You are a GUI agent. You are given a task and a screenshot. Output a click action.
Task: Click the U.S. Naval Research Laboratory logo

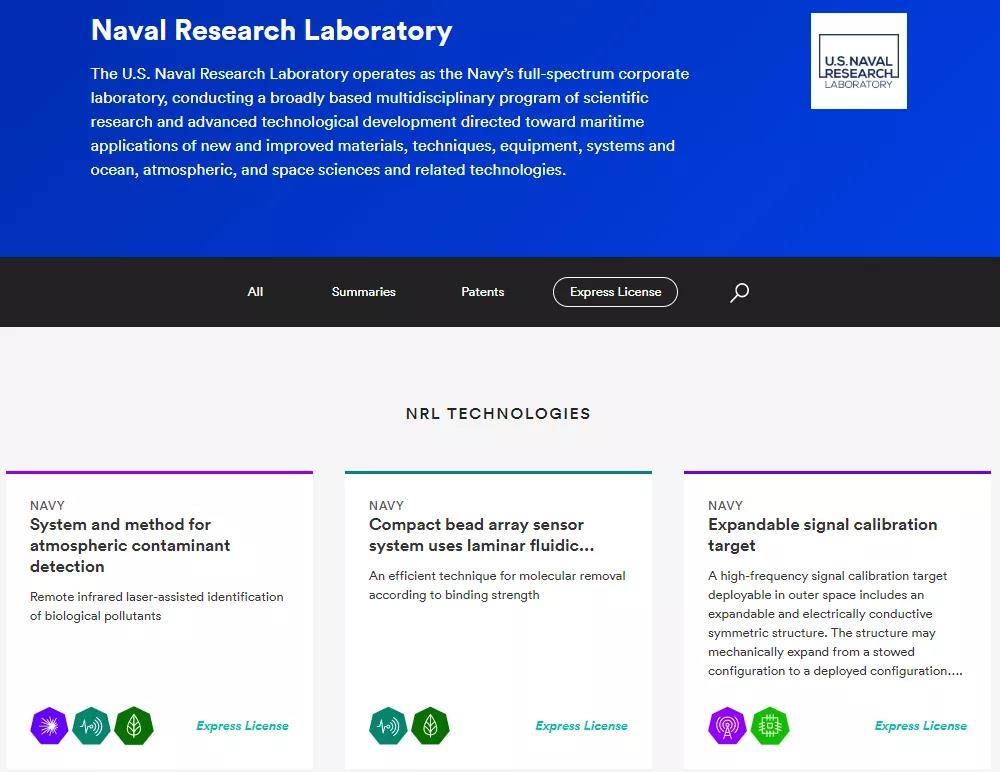point(858,61)
